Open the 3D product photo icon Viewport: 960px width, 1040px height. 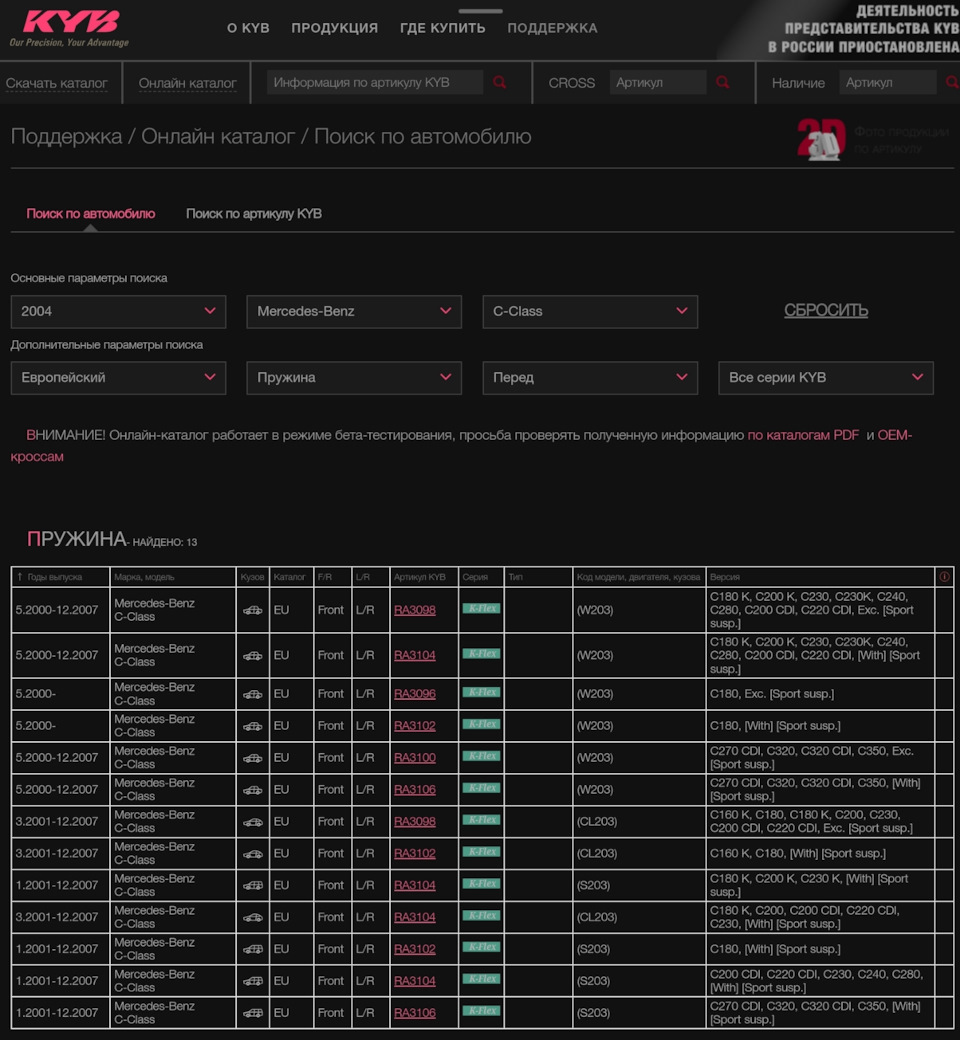click(x=821, y=139)
